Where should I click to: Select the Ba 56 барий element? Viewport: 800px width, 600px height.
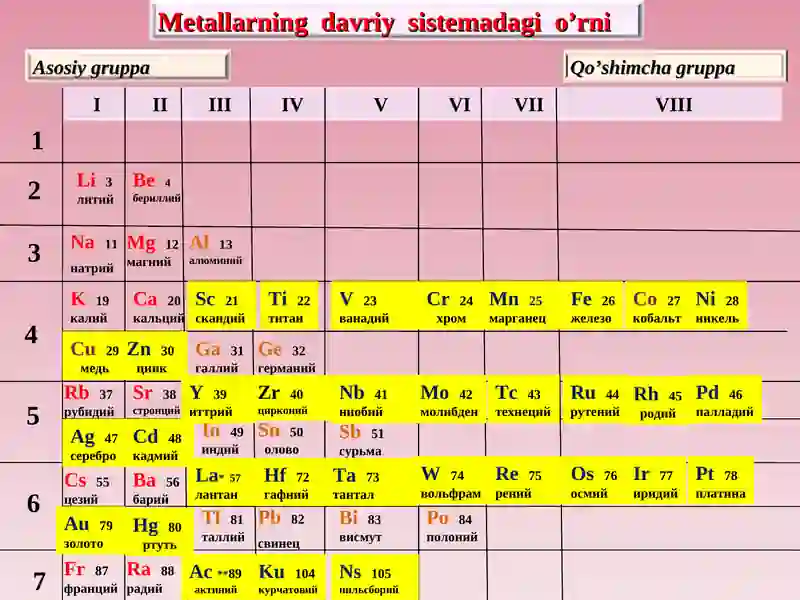(155, 487)
